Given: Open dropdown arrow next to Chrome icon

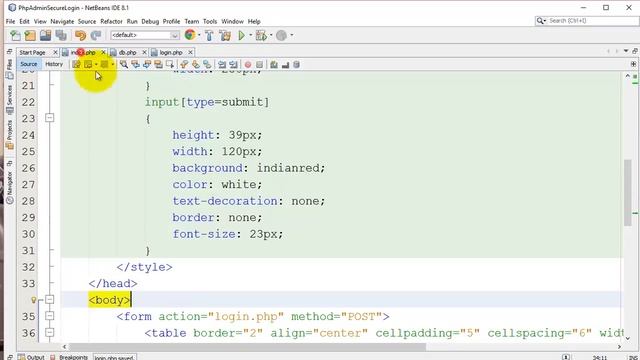Looking at the screenshot, I should pos(199,36).
